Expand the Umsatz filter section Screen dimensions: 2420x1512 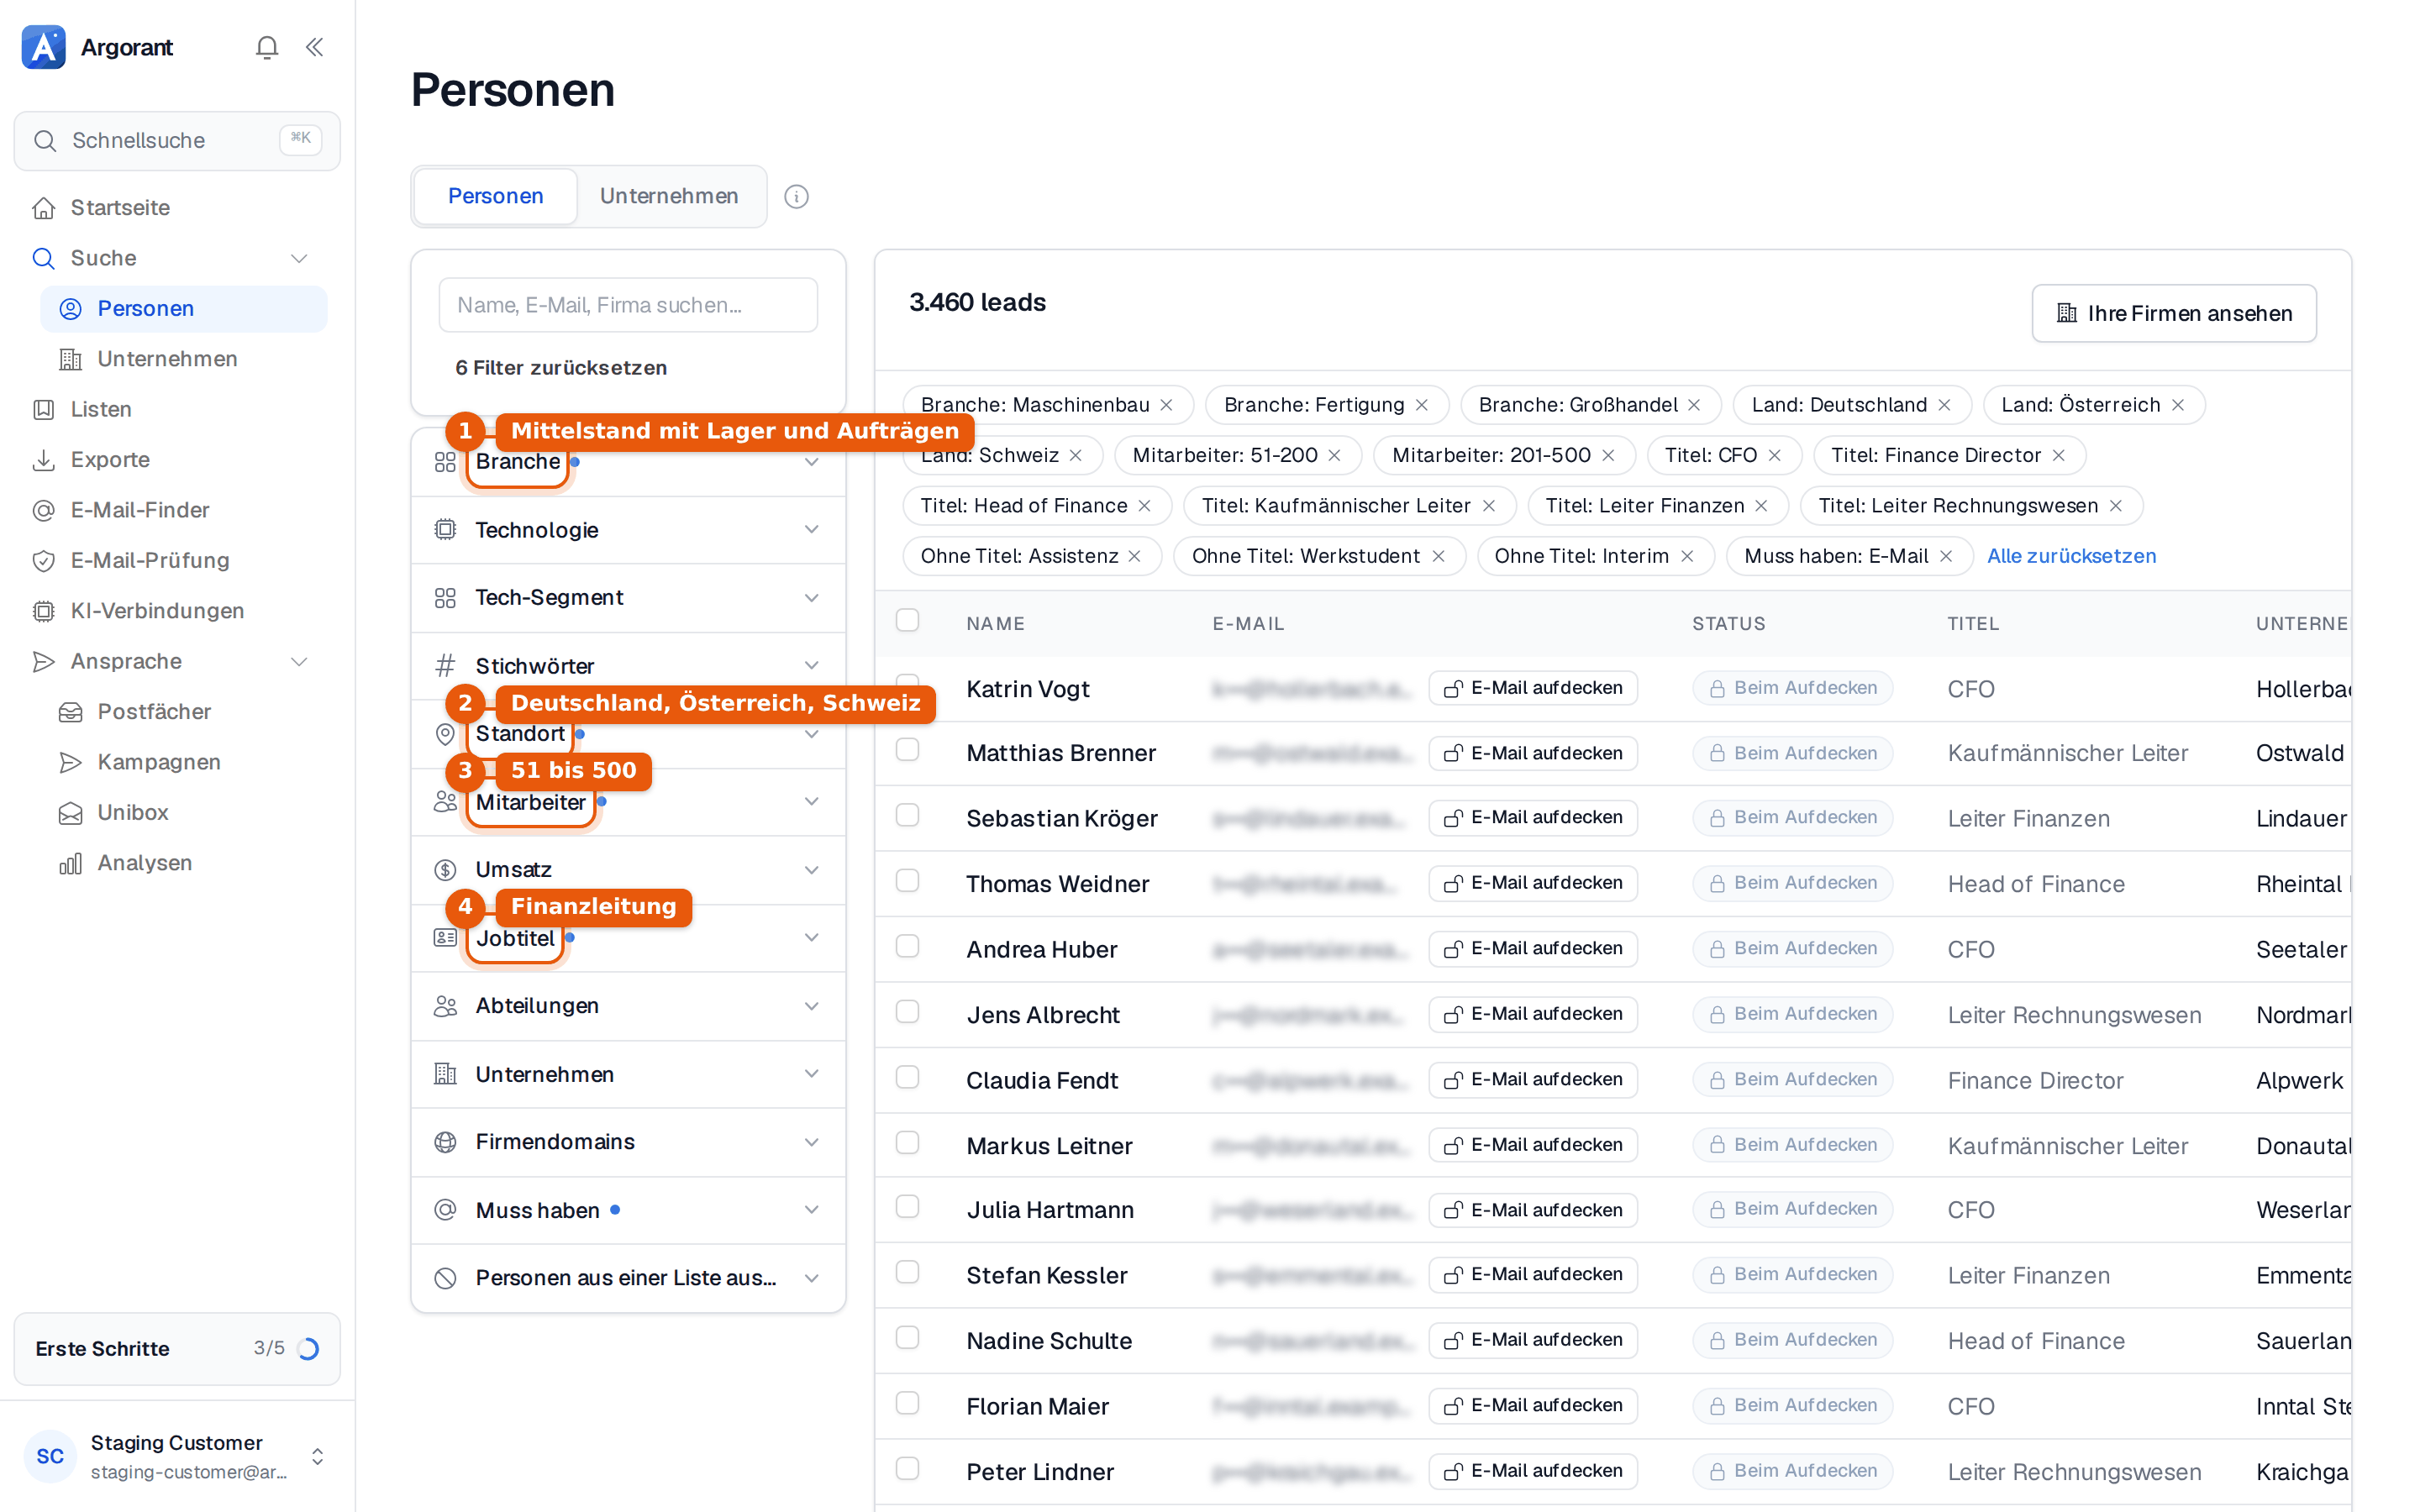pyautogui.click(x=628, y=870)
